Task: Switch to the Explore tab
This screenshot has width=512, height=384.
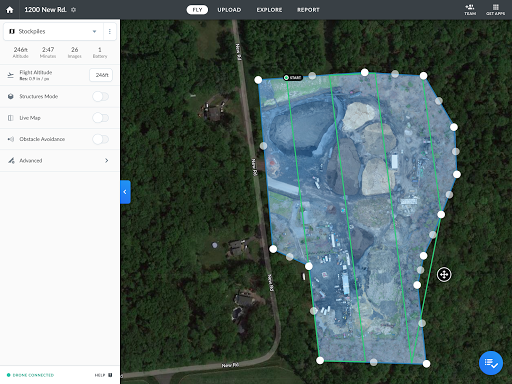Action: pos(269,10)
